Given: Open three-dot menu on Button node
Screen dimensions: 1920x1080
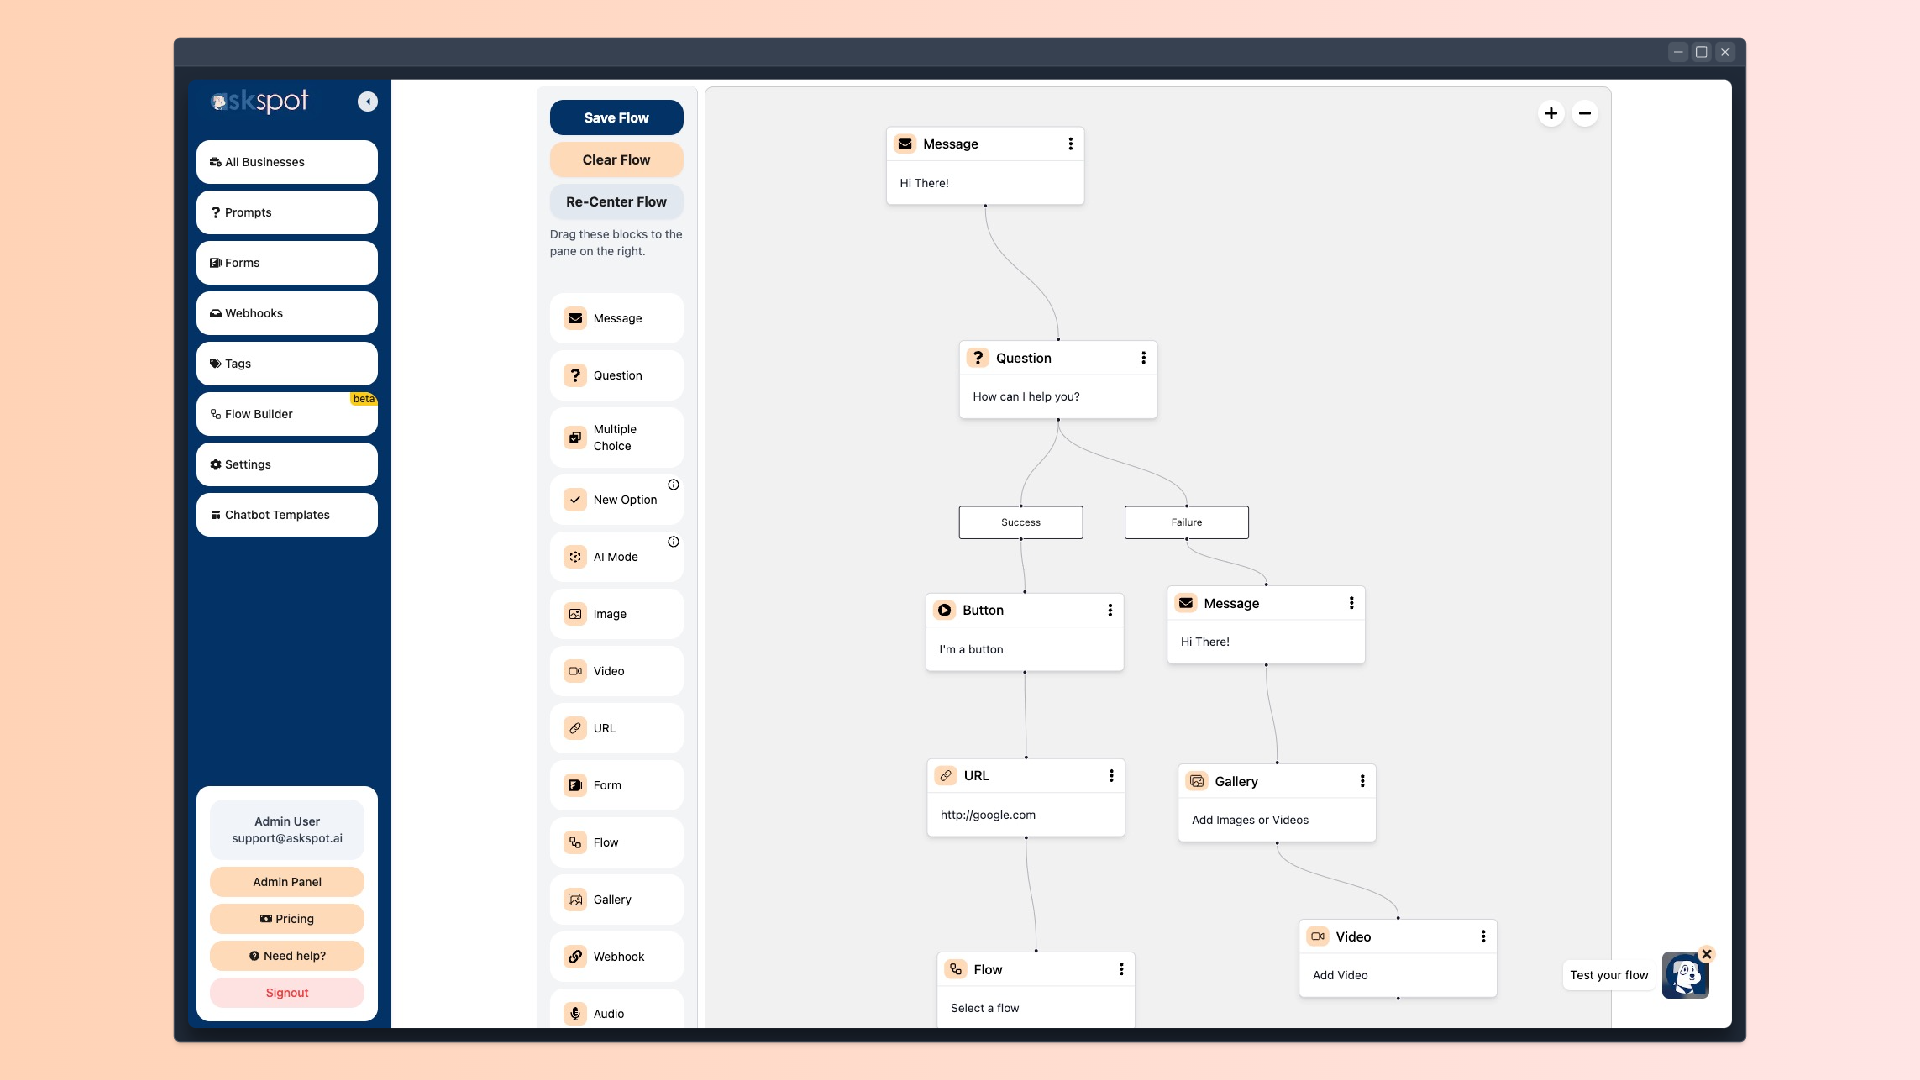Looking at the screenshot, I should click(1110, 609).
